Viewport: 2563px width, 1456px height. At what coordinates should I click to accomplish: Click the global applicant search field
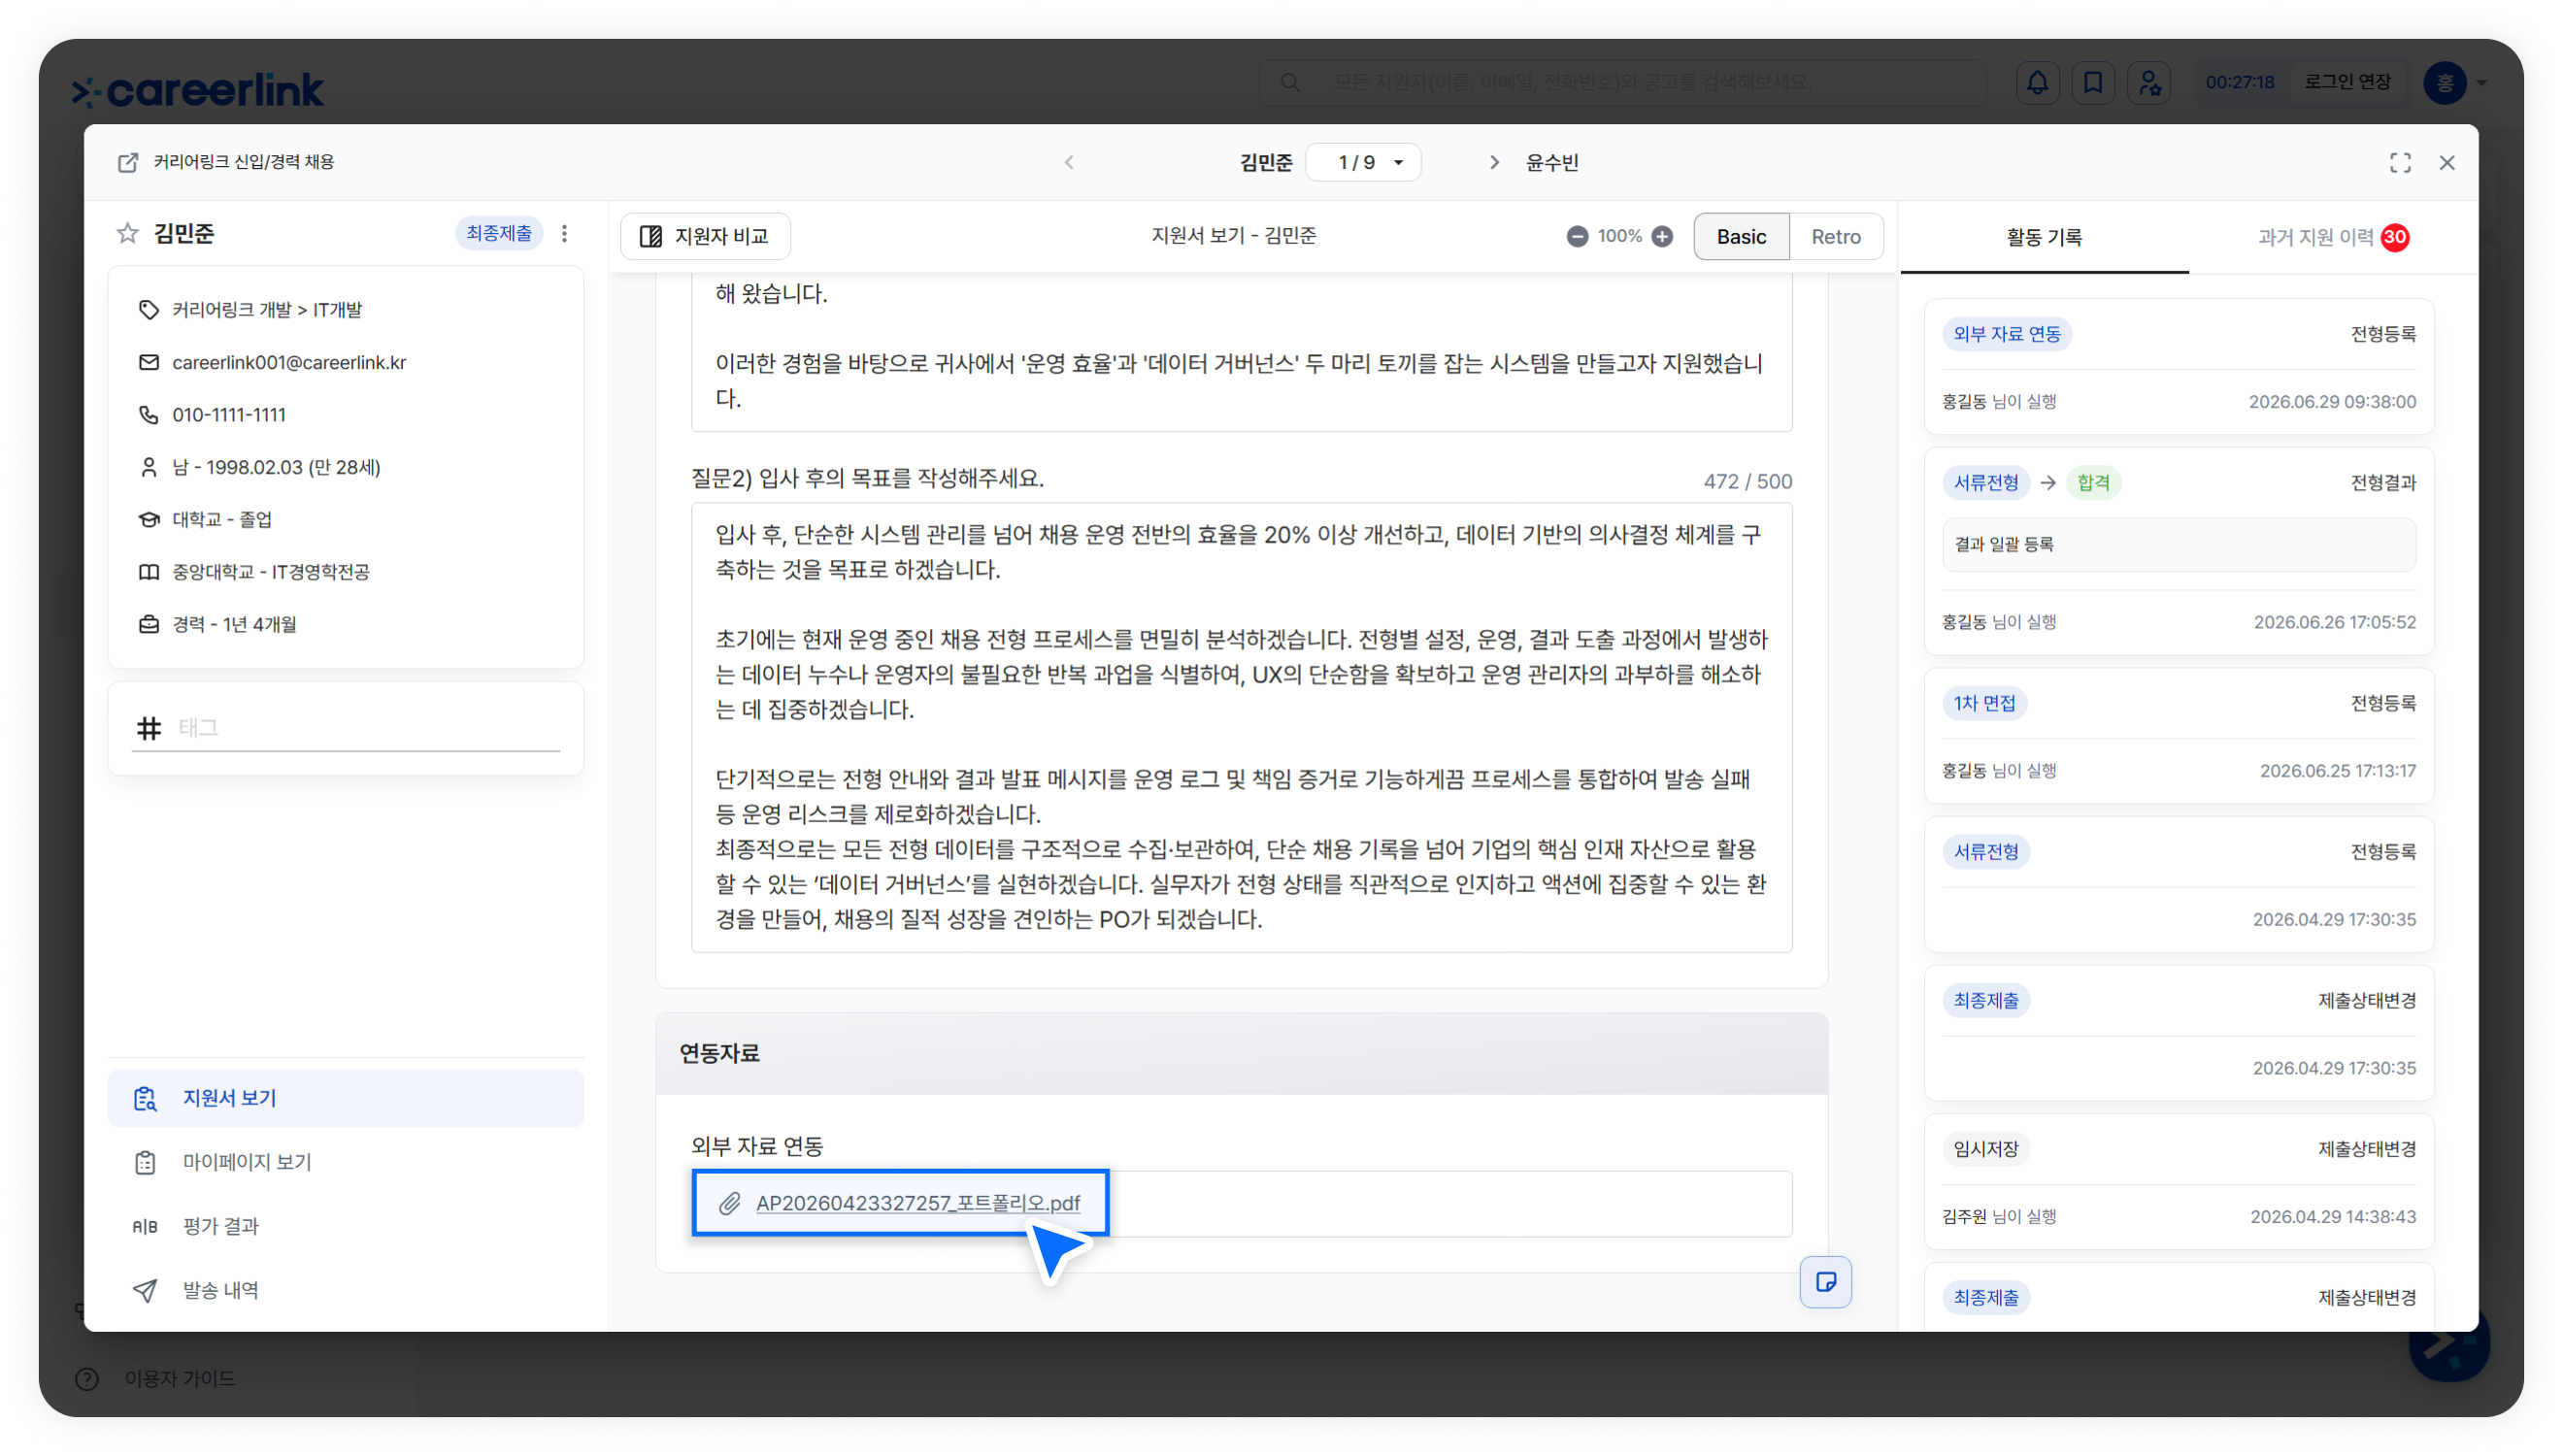(1622, 82)
